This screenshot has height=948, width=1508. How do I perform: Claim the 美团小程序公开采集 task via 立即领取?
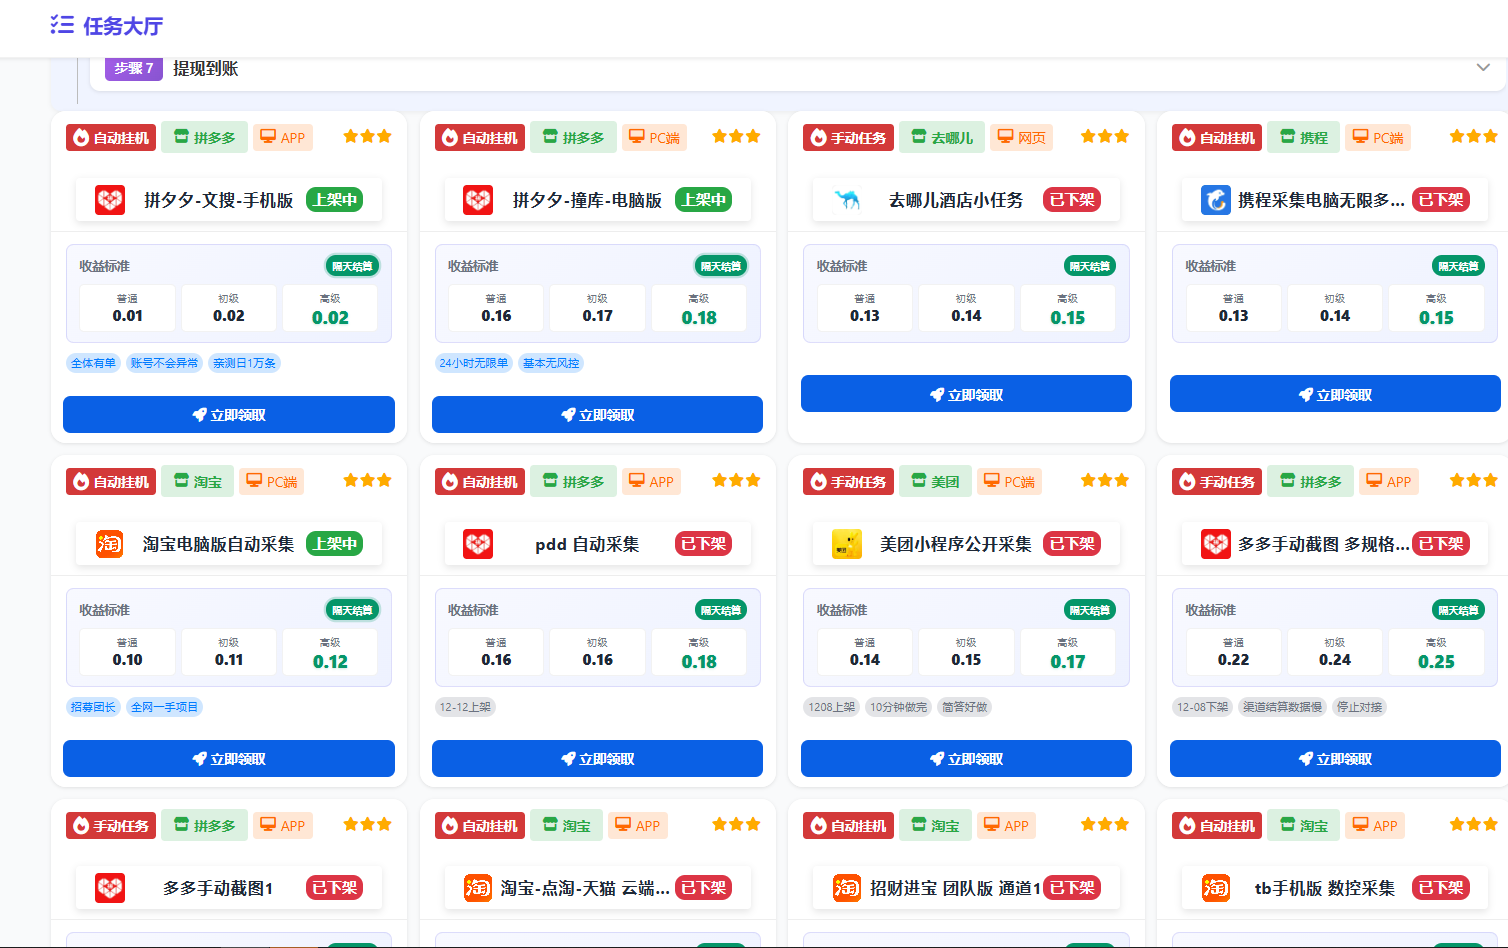coord(966,759)
